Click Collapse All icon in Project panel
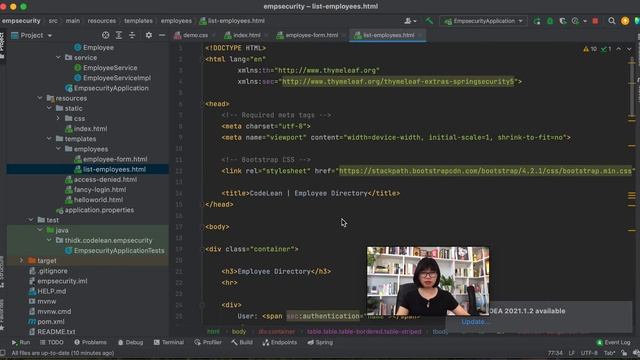This screenshot has height=360, width=640. pyautogui.click(x=132, y=36)
